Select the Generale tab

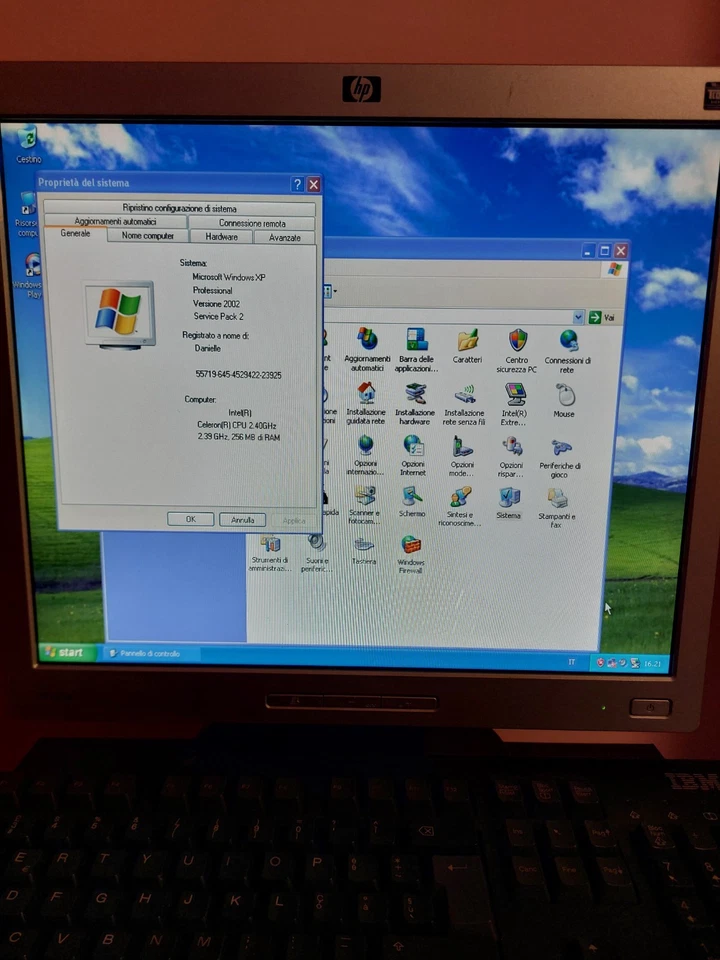coord(75,233)
